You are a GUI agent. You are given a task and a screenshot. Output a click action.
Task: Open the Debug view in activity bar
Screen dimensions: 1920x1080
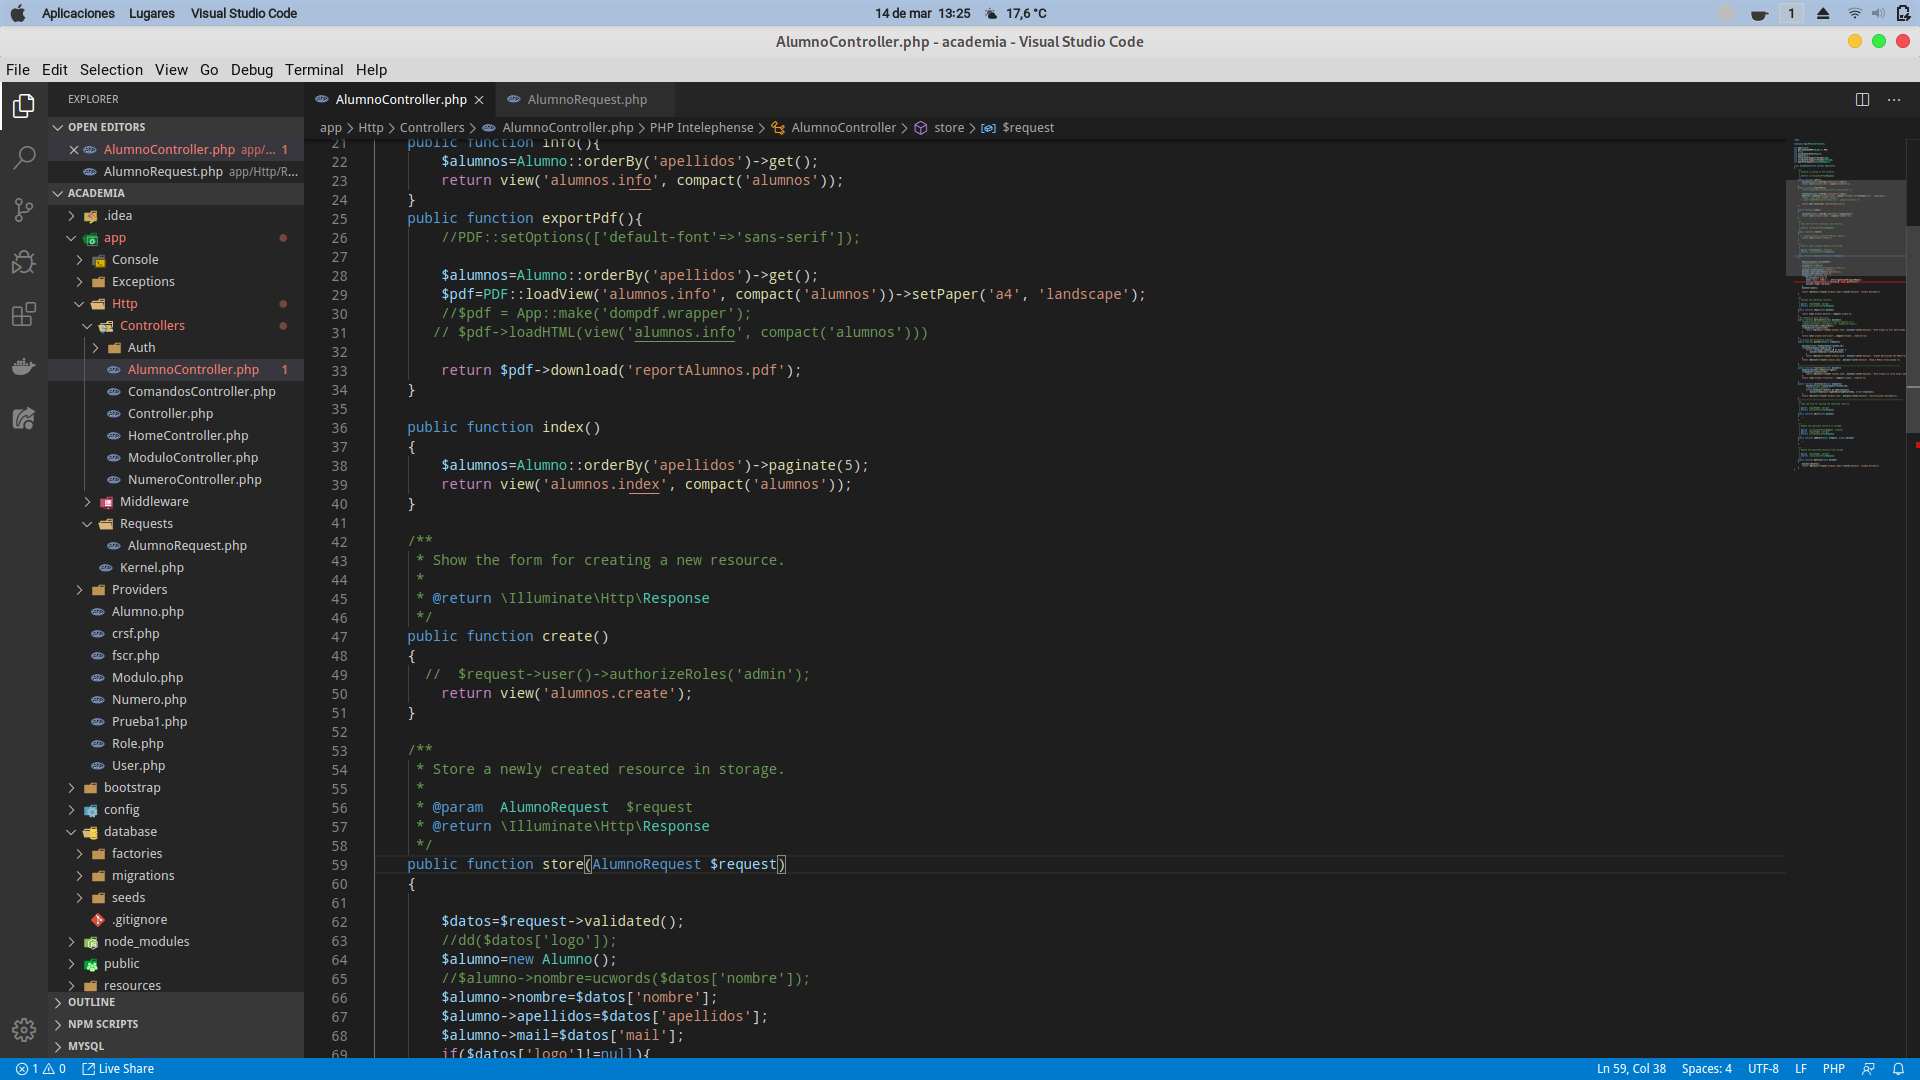[24, 262]
